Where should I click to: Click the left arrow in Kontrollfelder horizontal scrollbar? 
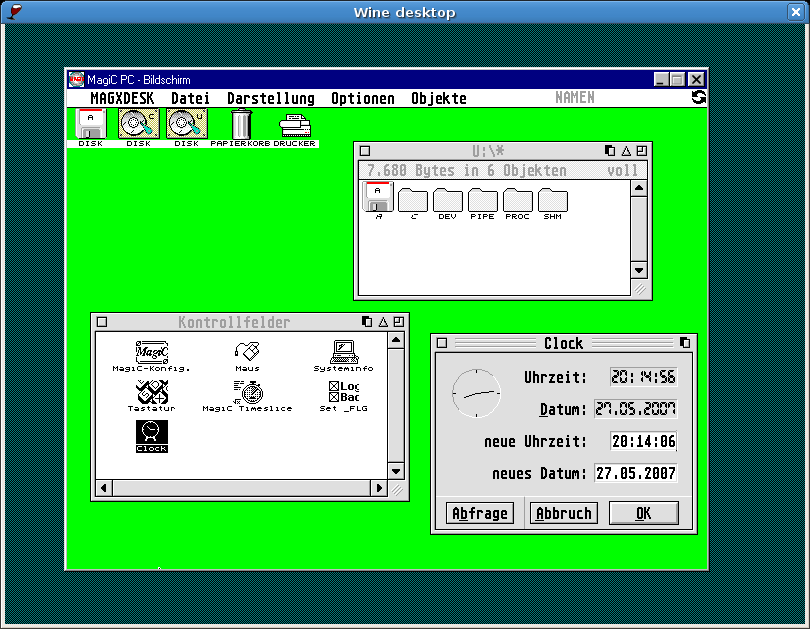pos(104,488)
